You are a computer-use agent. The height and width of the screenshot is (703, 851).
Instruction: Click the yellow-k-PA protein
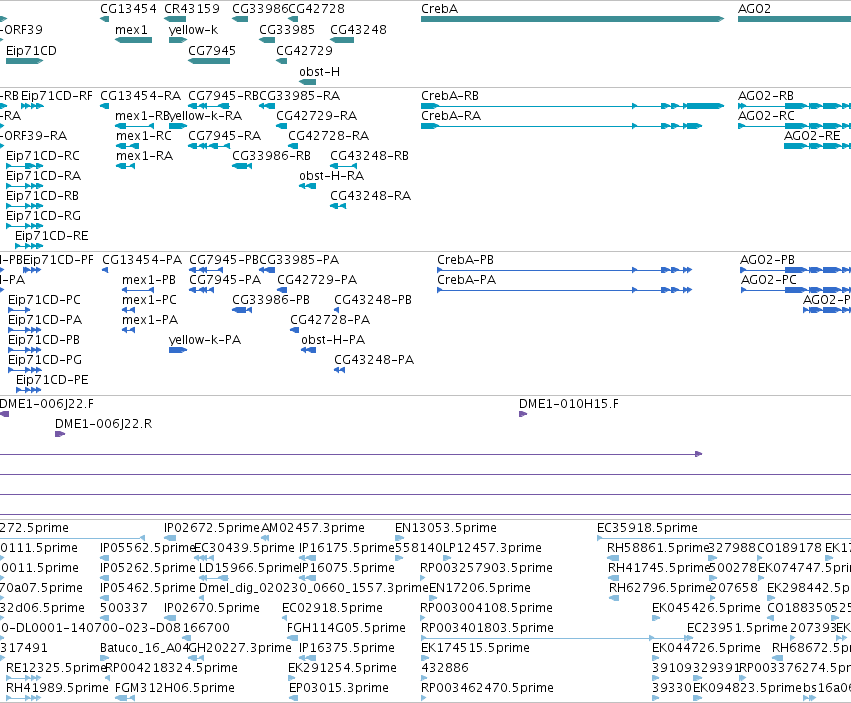coord(178,350)
